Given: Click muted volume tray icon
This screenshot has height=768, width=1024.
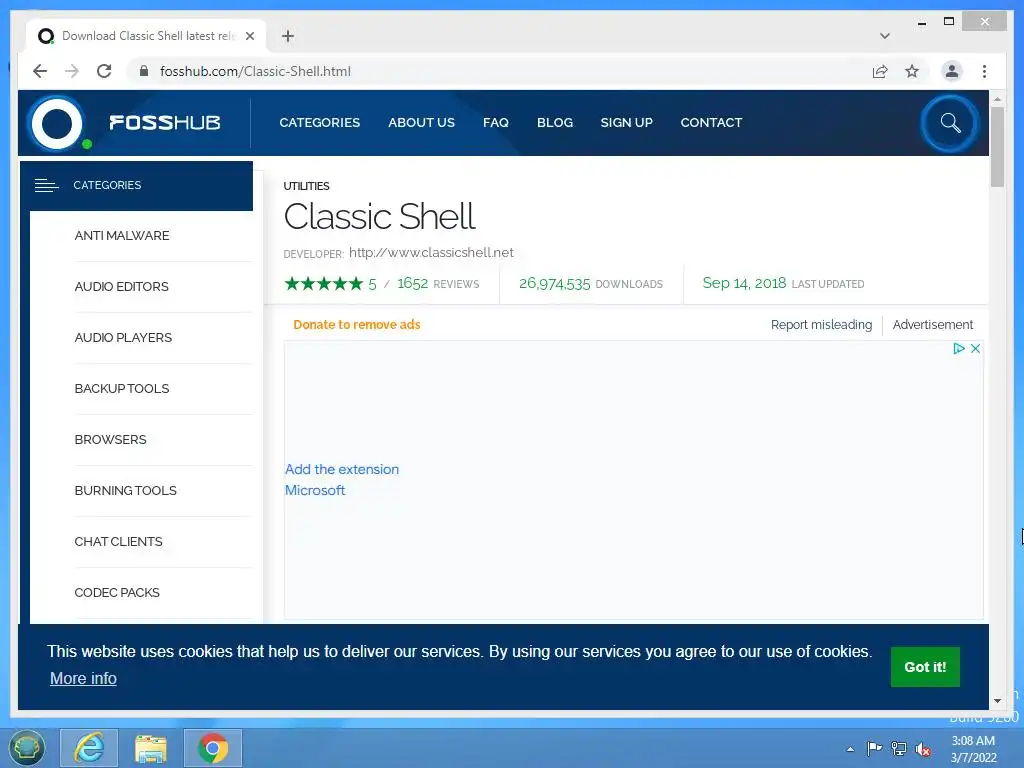Looking at the screenshot, I should tap(923, 749).
